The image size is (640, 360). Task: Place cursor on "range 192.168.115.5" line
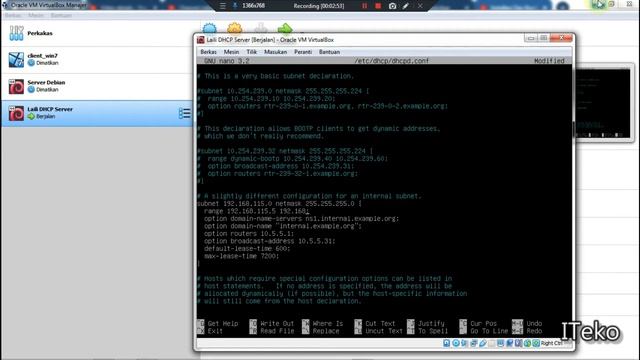[x=256, y=211]
